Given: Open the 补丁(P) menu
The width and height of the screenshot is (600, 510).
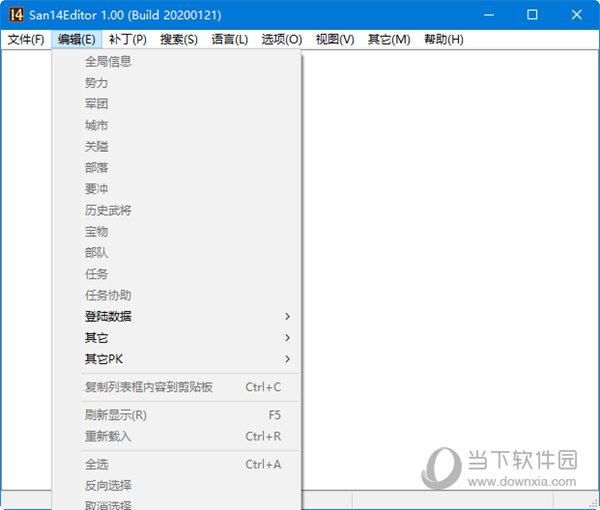Looking at the screenshot, I should [x=127, y=39].
